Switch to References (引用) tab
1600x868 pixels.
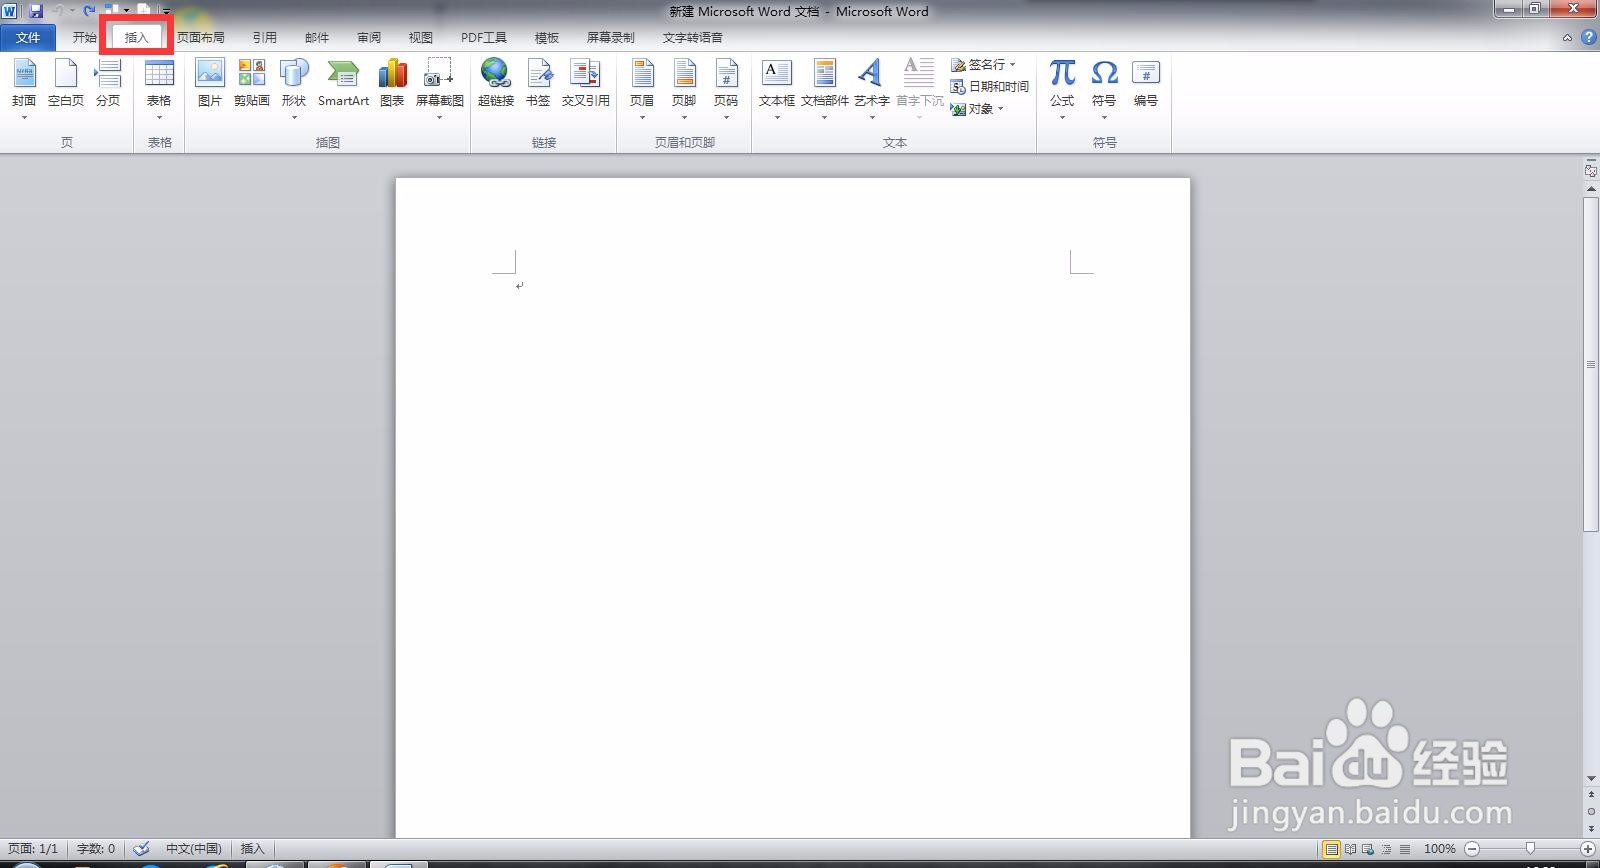point(265,37)
